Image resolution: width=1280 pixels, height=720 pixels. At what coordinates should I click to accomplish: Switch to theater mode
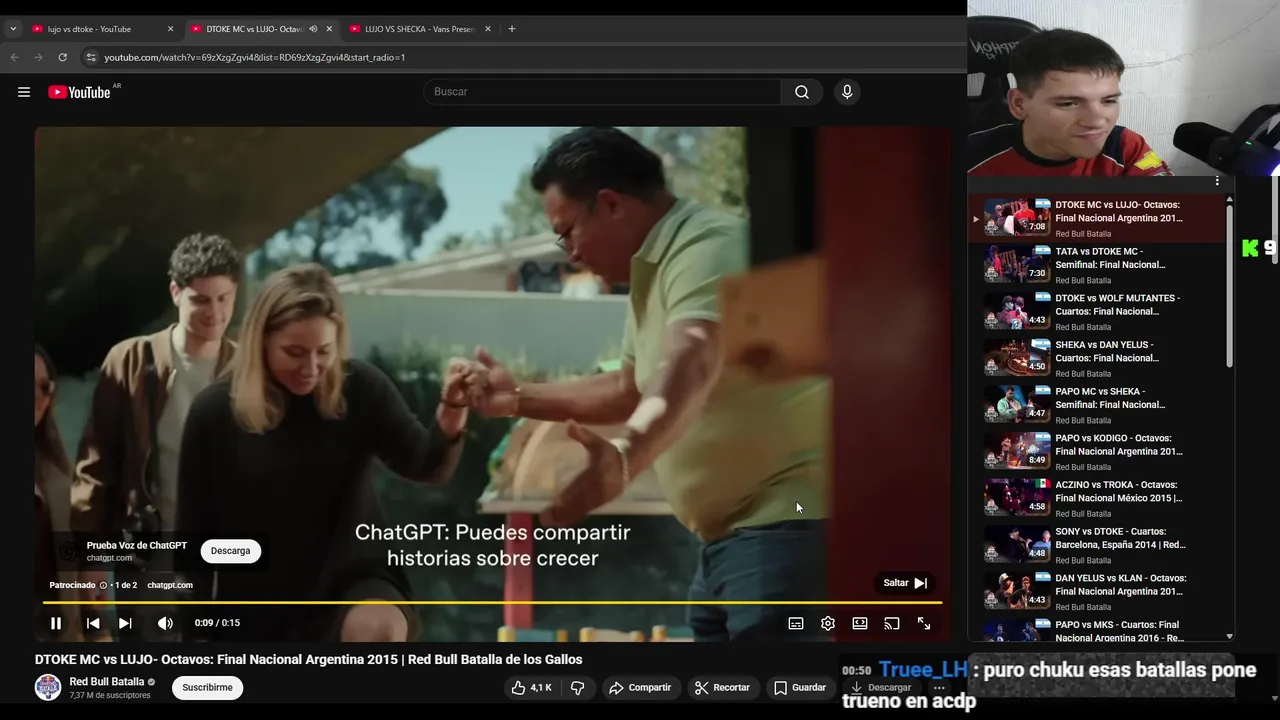[860, 623]
